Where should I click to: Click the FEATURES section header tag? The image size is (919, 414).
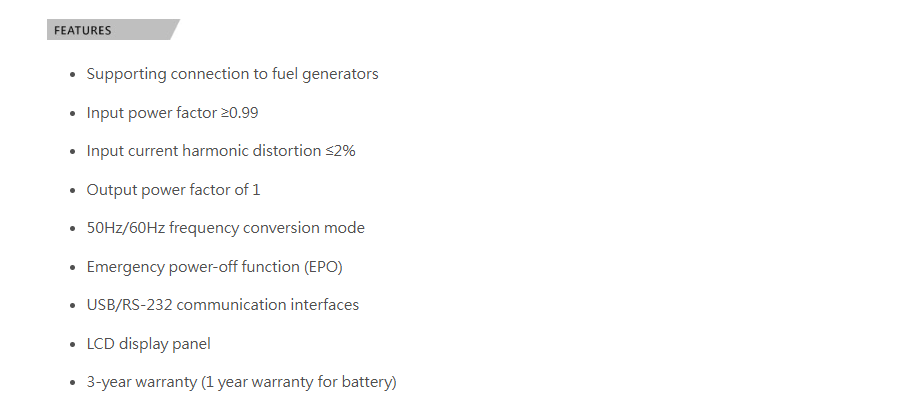click(84, 30)
